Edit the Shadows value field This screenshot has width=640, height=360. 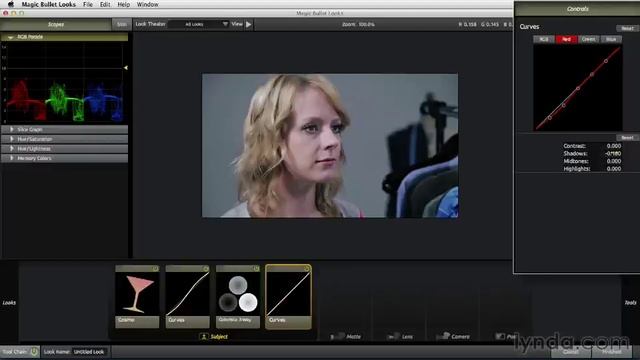[x=613, y=154]
